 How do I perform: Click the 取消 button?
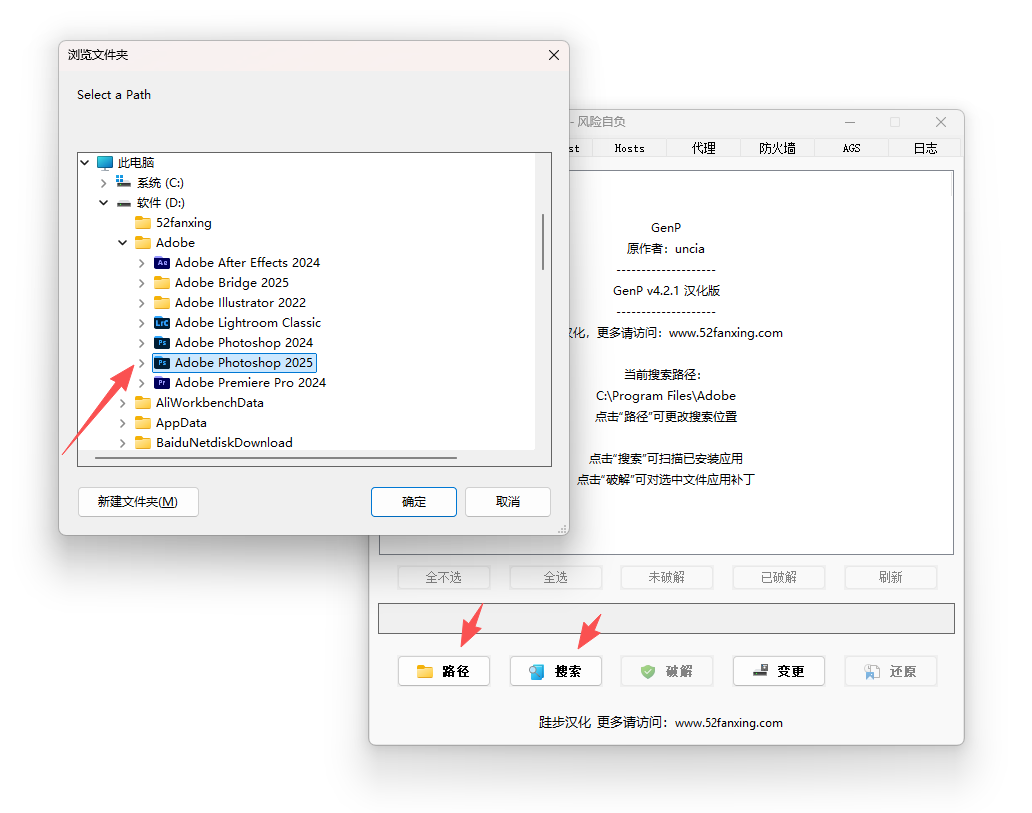[508, 502]
